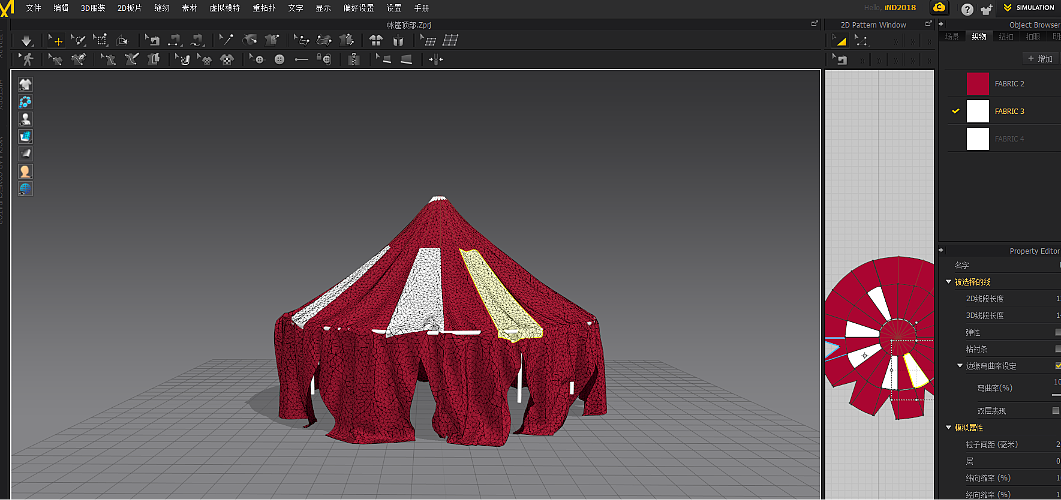Select the yellow-outlined piece in 2D pattern
The width and height of the screenshot is (1061, 500).
coord(915,370)
